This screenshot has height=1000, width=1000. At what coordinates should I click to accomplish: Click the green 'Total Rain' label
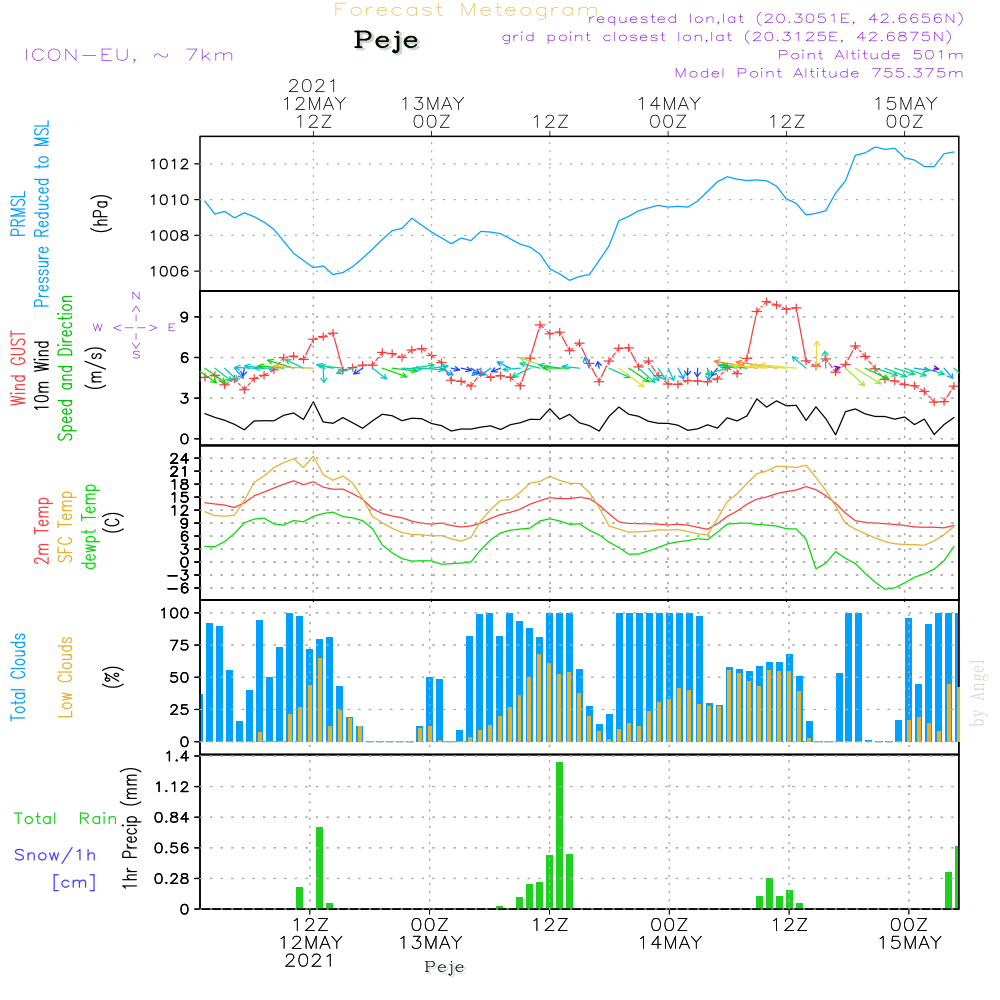tap(66, 818)
